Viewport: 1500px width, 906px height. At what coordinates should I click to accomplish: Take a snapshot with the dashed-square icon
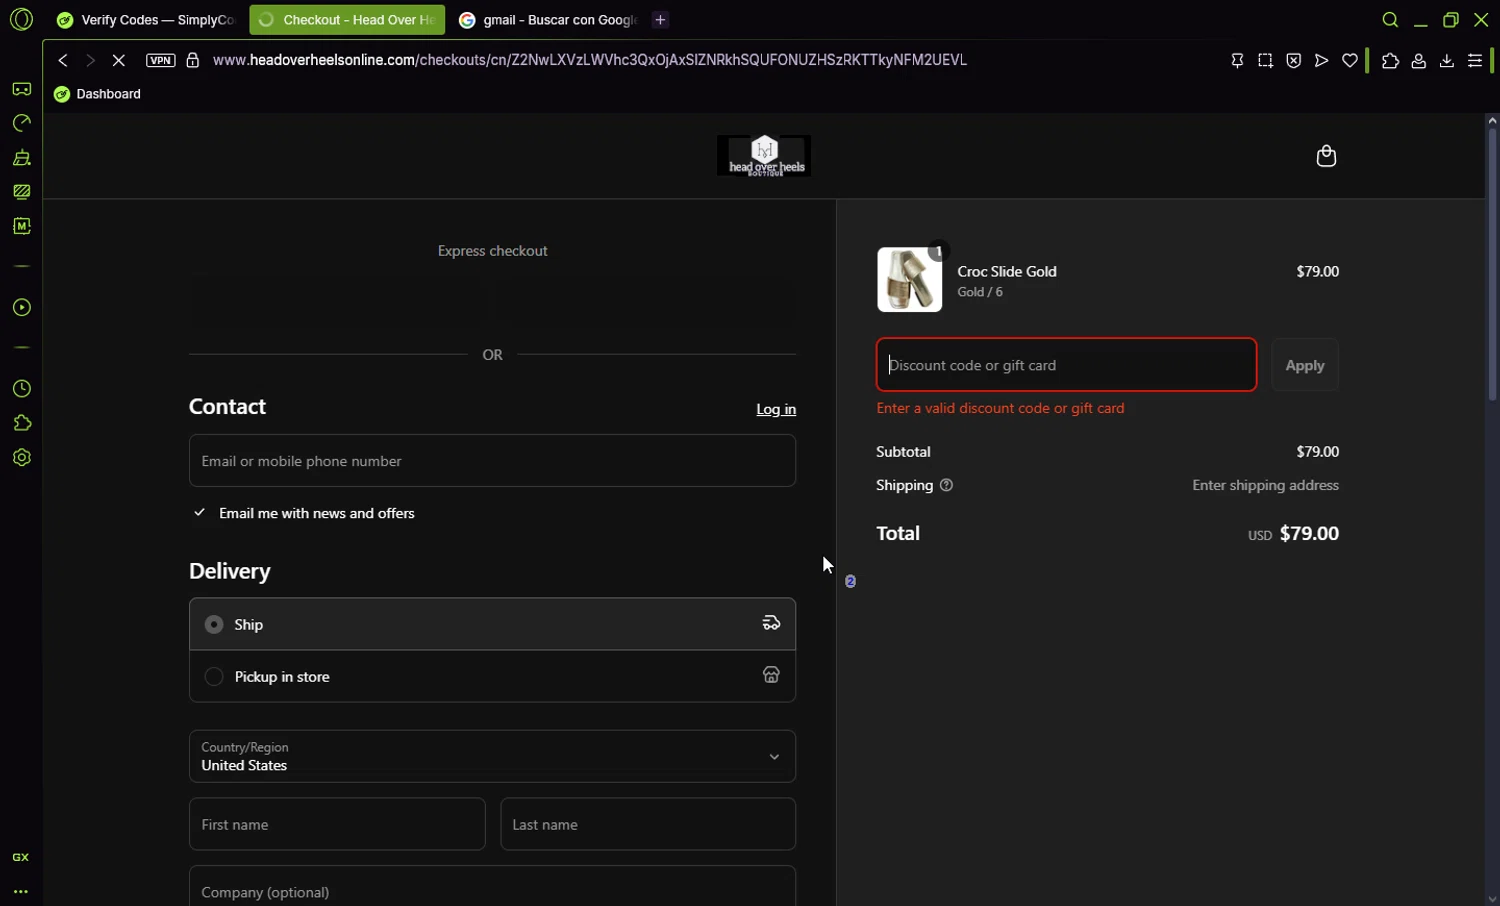tap(1265, 61)
